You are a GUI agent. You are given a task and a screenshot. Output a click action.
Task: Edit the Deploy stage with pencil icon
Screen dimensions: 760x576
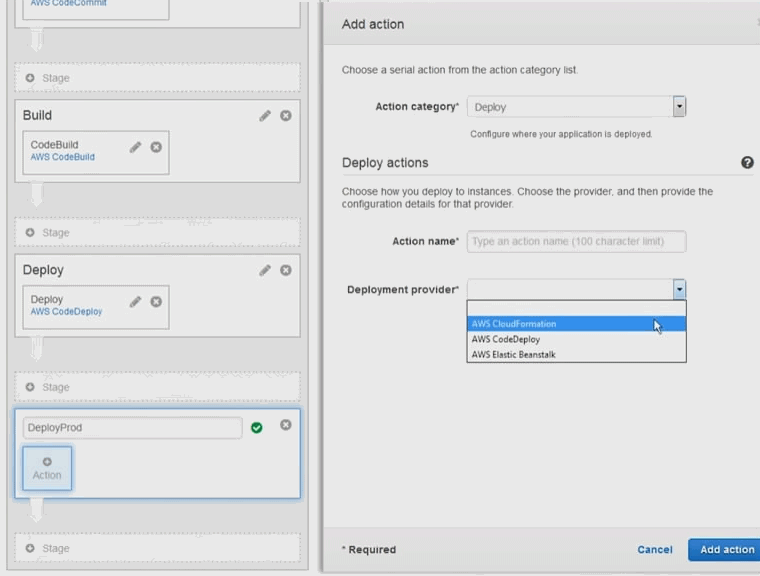click(265, 270)
